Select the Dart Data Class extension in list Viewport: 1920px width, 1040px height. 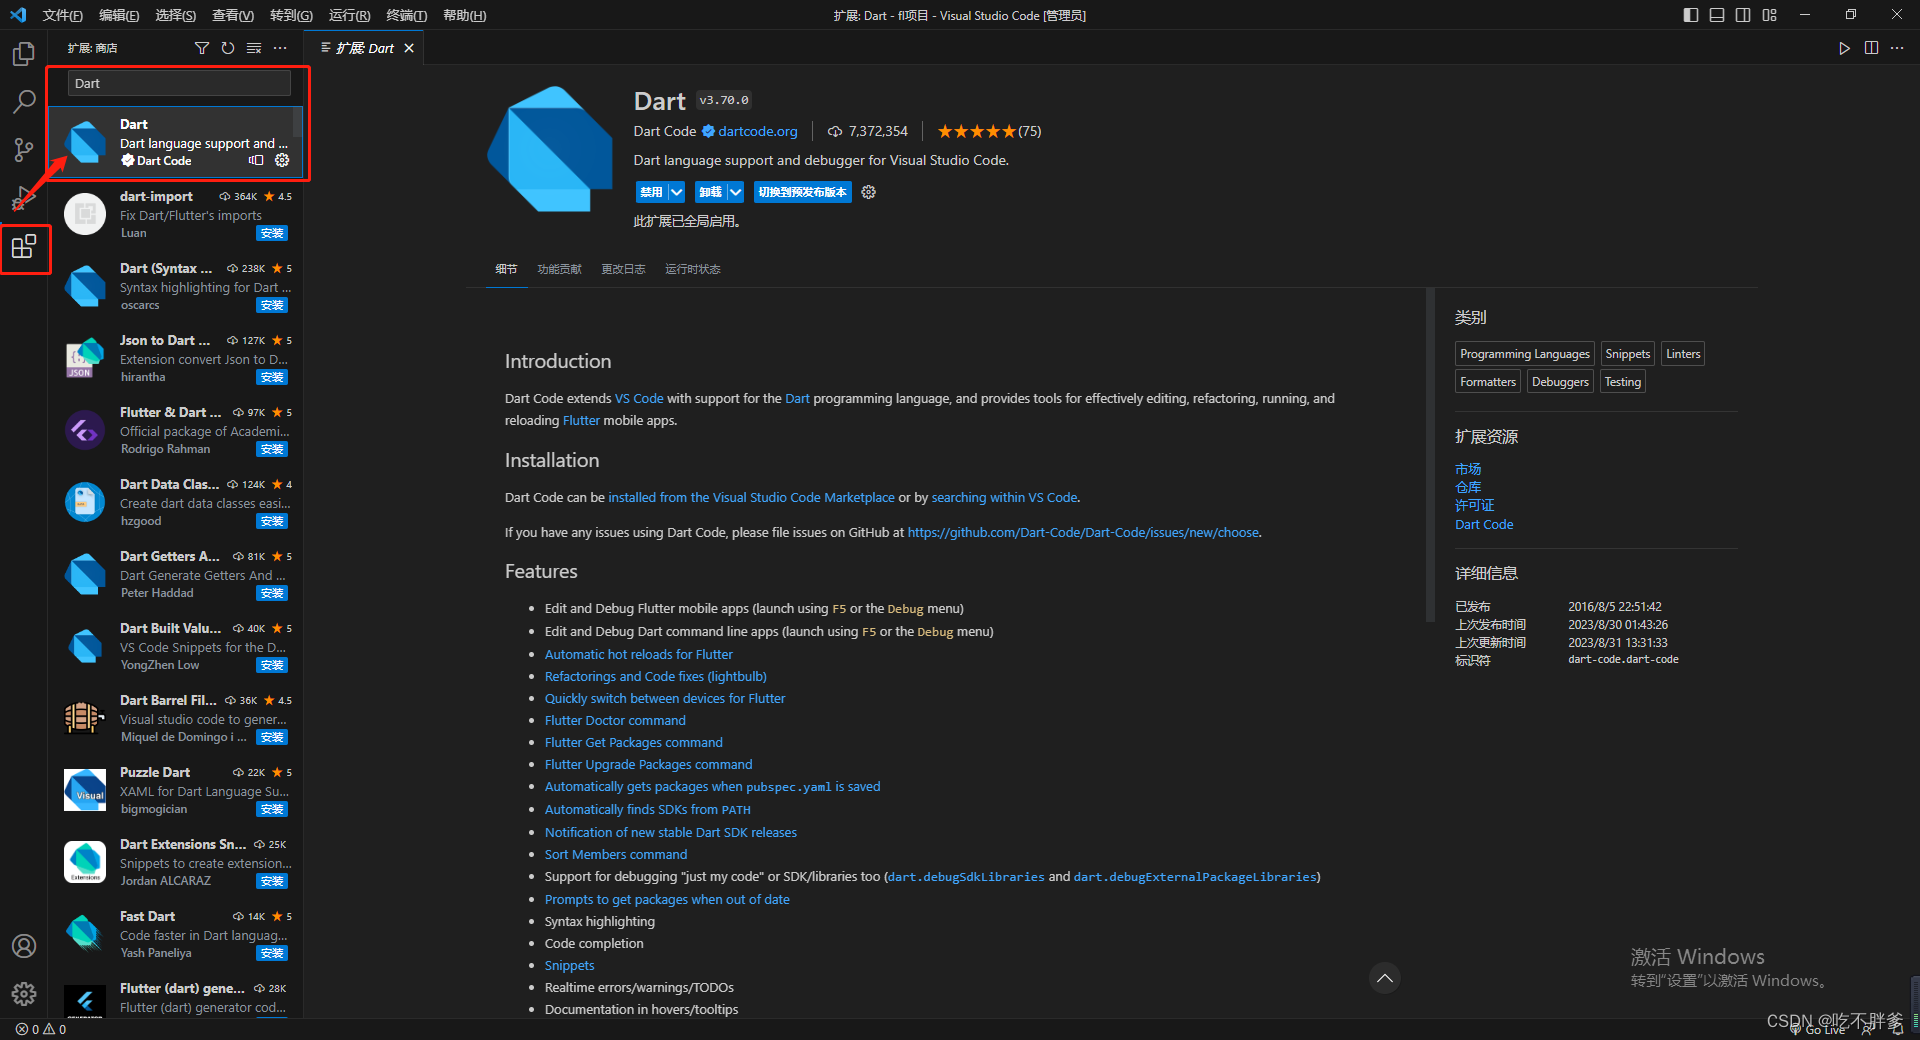(x=176, y=503)
